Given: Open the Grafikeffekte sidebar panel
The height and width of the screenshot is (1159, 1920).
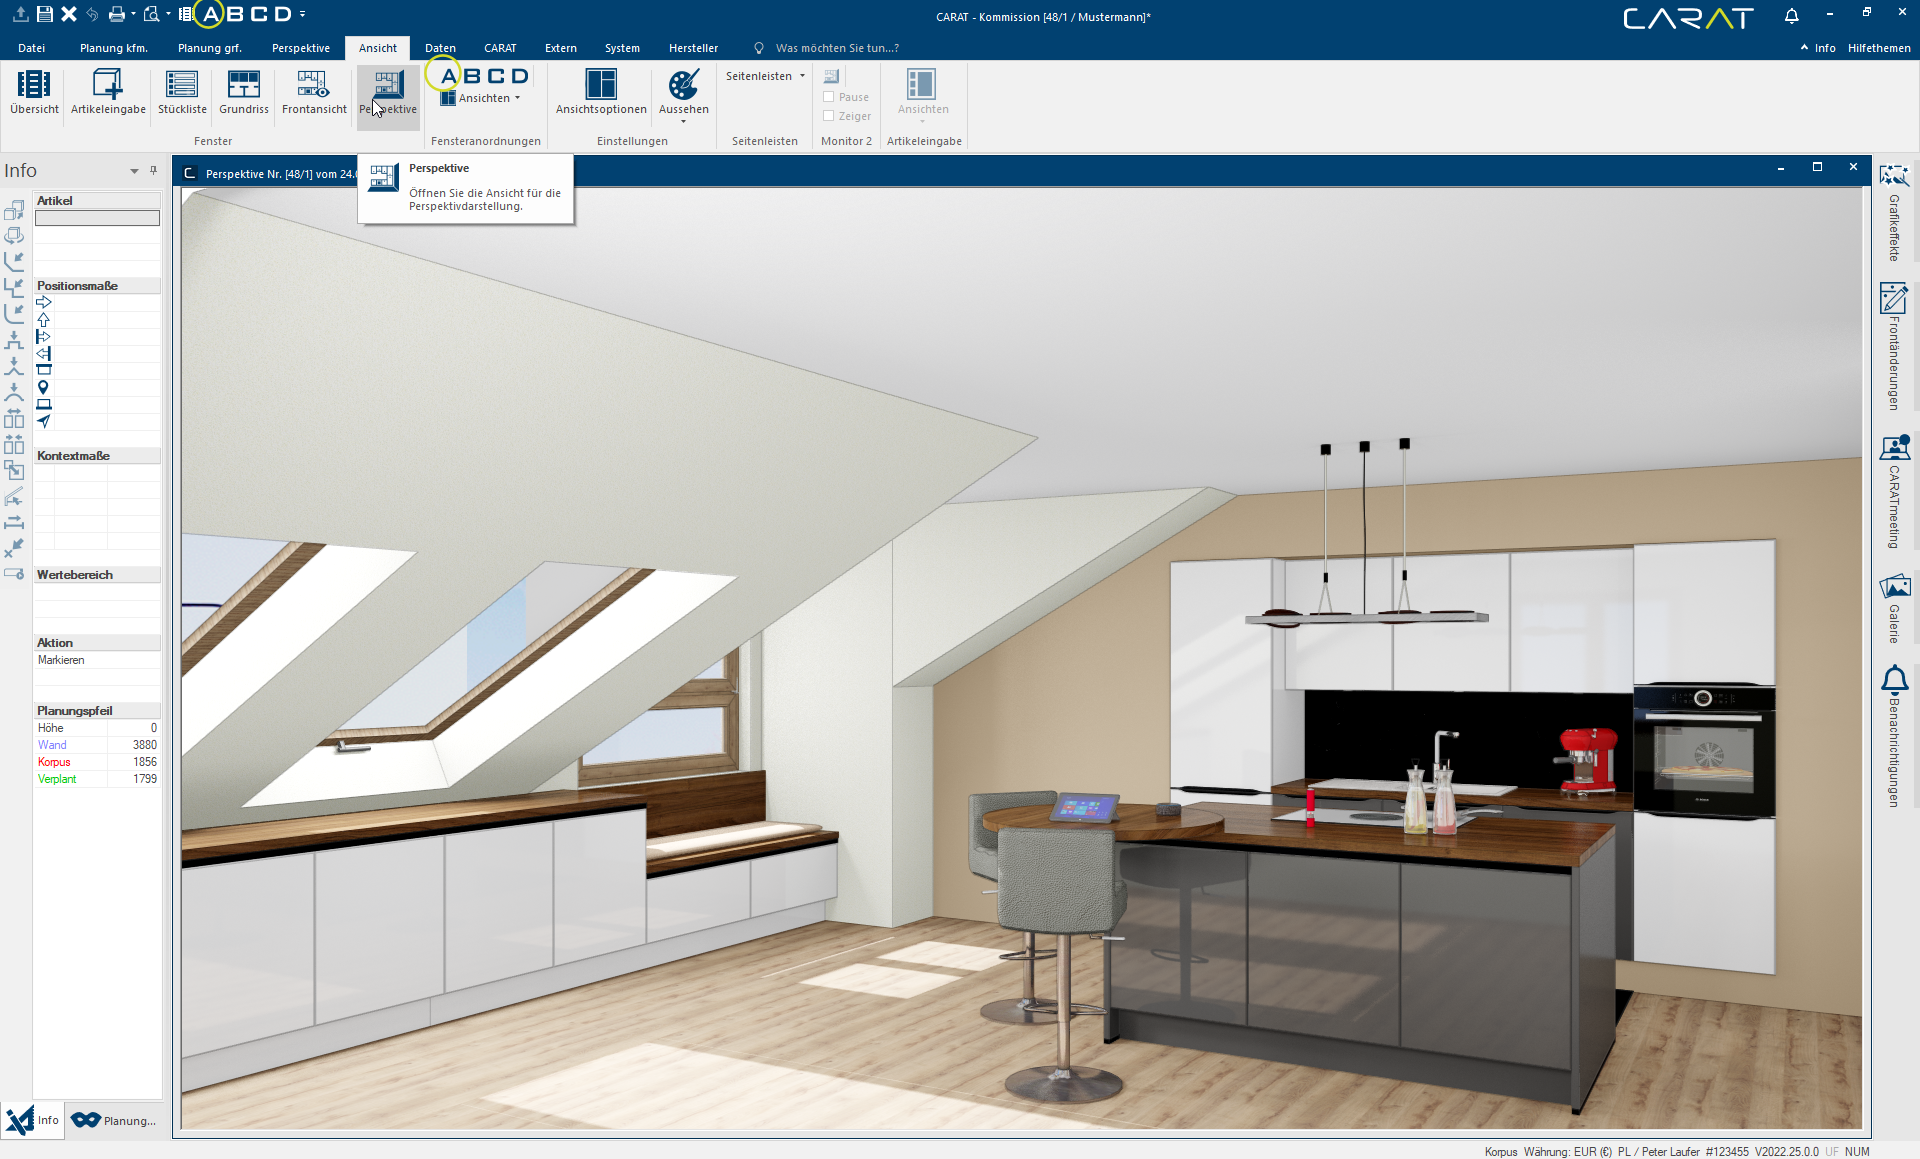Looking at the screenshot, I should (1894, 212).
